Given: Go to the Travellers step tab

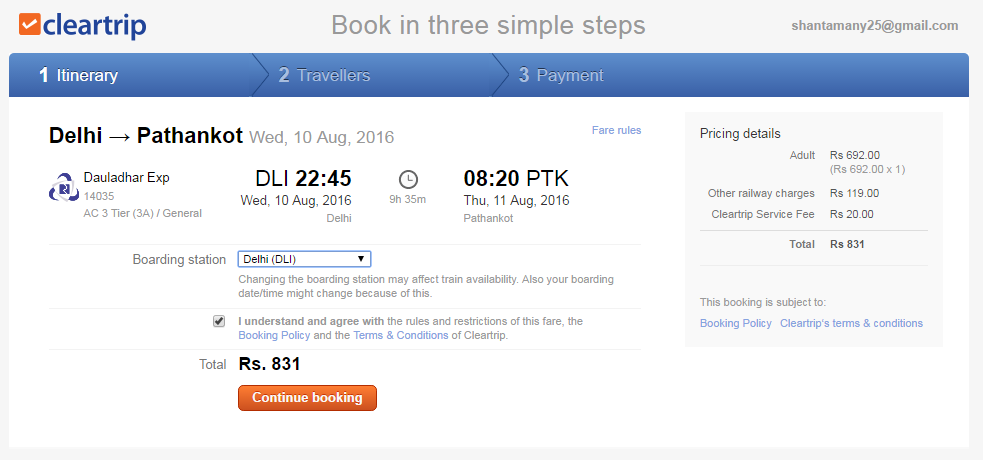Looking at the screenshot, I should 324,75.
